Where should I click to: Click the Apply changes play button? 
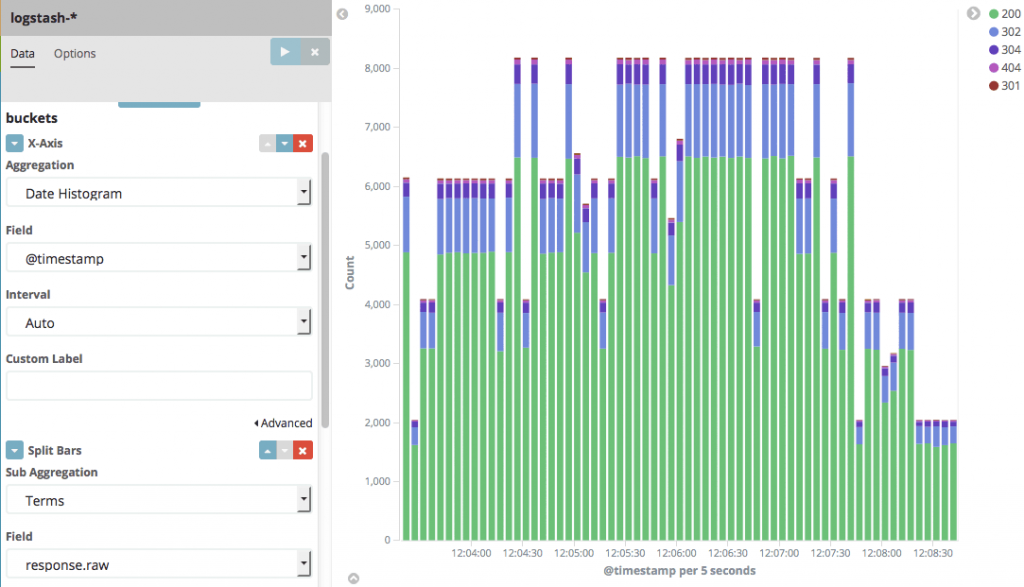[285, 52]
